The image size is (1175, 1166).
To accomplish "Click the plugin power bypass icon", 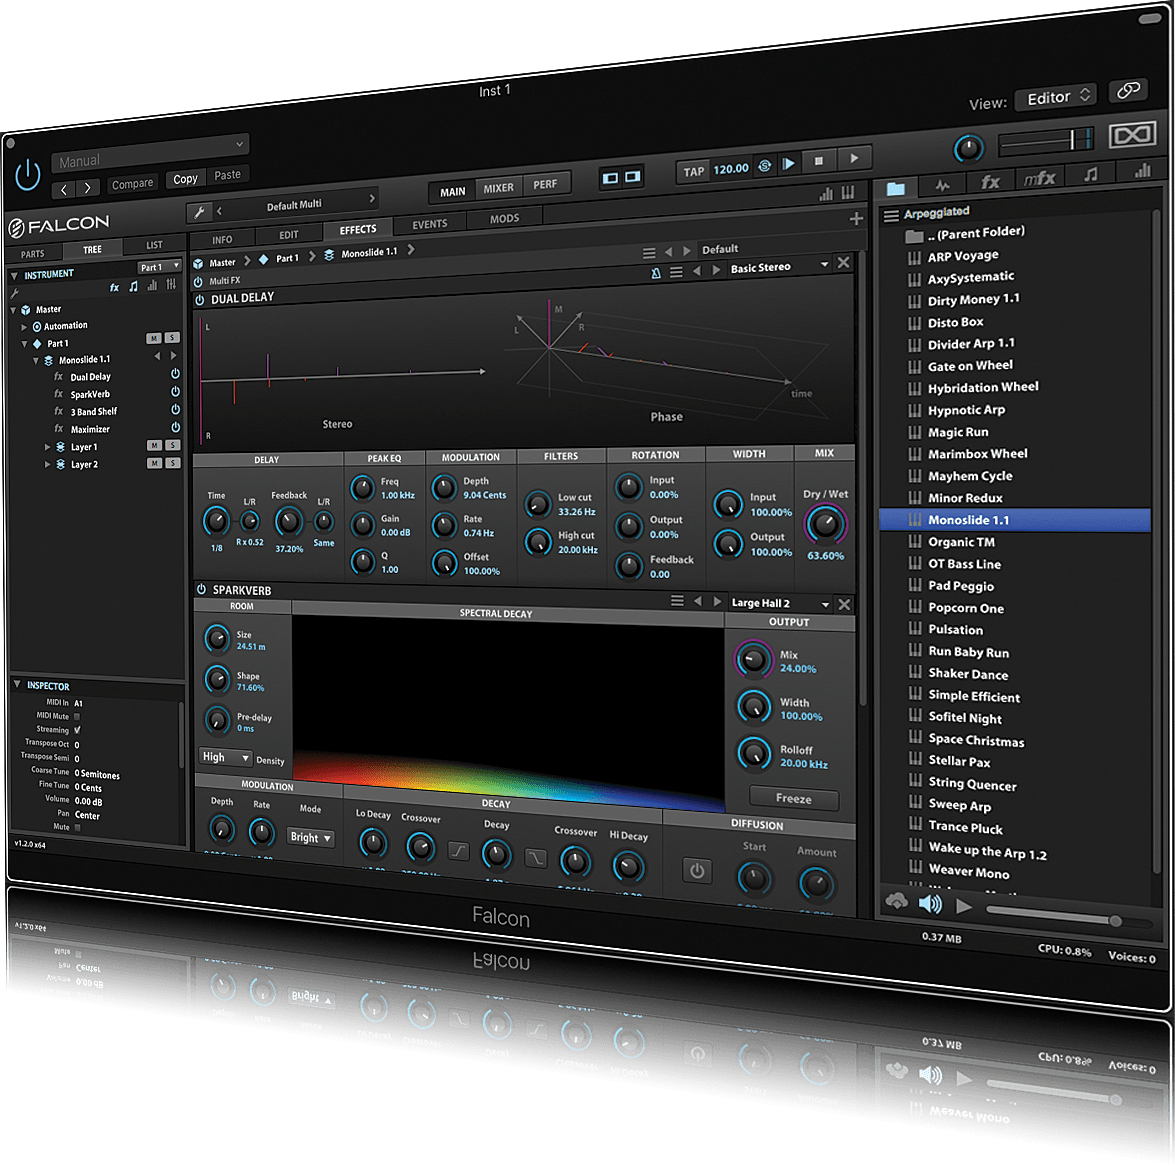I will (x=28, y=175).
